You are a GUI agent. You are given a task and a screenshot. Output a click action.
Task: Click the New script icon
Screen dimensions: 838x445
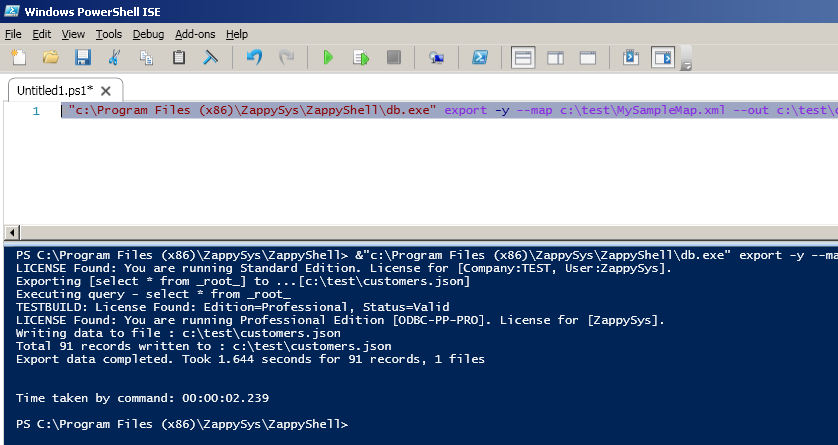(x=19, y=57)
